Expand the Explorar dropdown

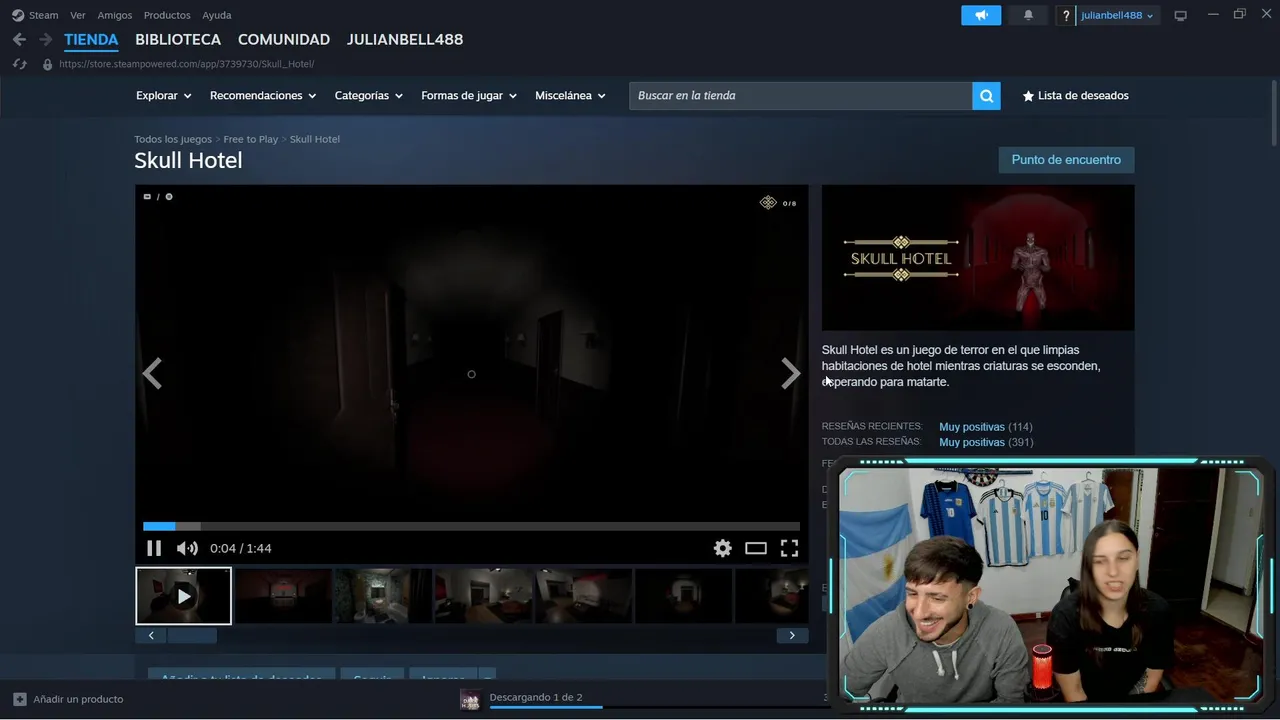click(163, 96)
